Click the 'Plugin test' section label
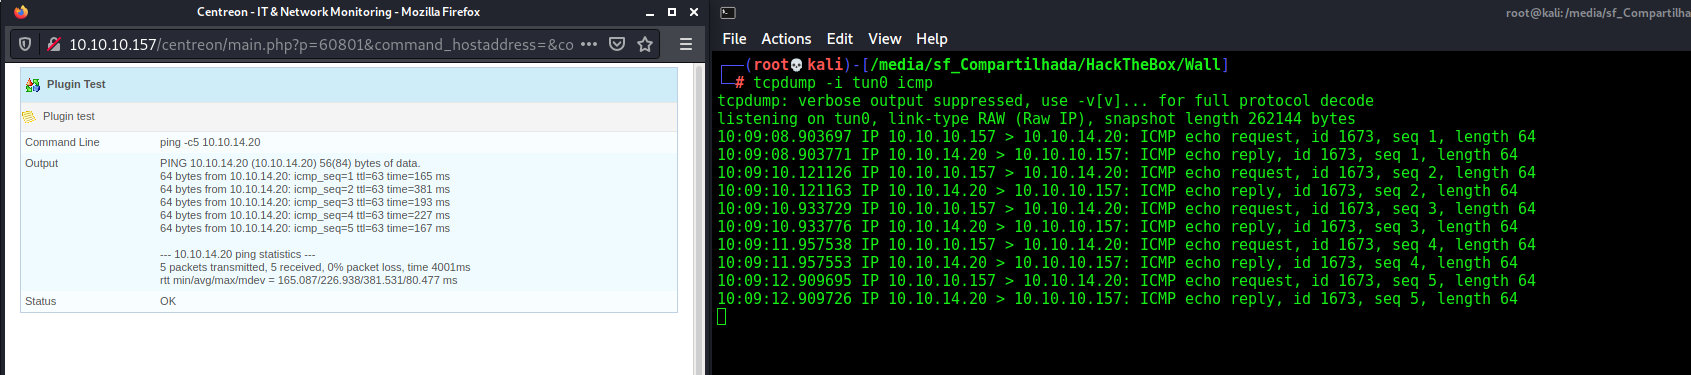This screenshot has height=375, width=1691. coord(69,117)
